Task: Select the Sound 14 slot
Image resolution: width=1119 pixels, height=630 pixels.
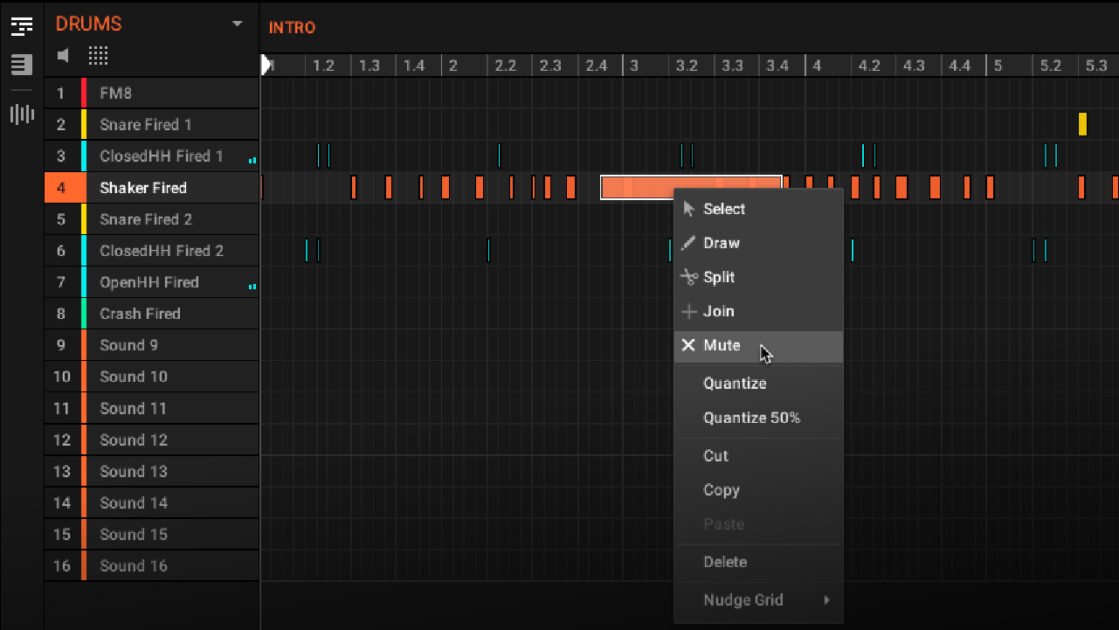Action: pos(151,503)
